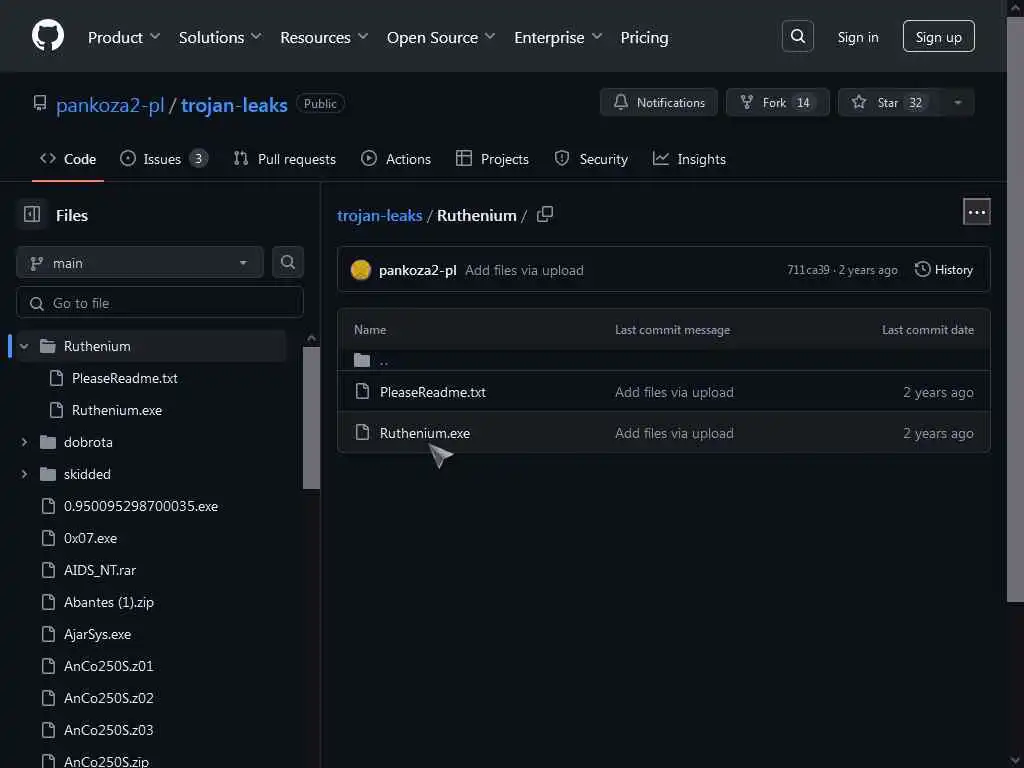
Task: Click file icon of AjarSys.exe
Action: coord(48,634)
